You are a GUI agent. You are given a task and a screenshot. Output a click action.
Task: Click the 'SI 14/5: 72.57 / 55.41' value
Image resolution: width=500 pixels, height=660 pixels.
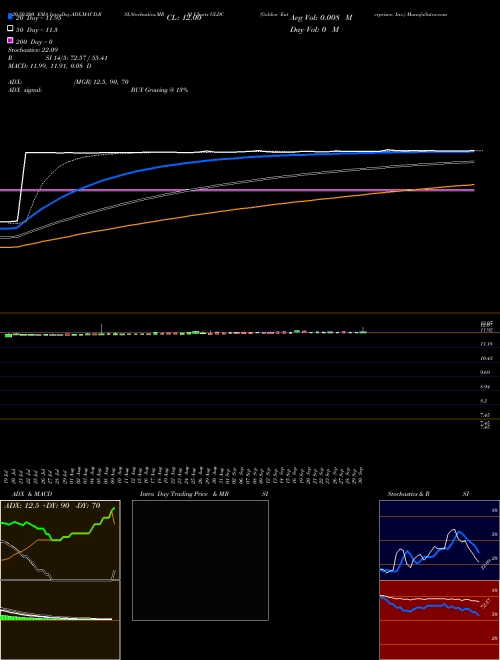tap(77, 58)
